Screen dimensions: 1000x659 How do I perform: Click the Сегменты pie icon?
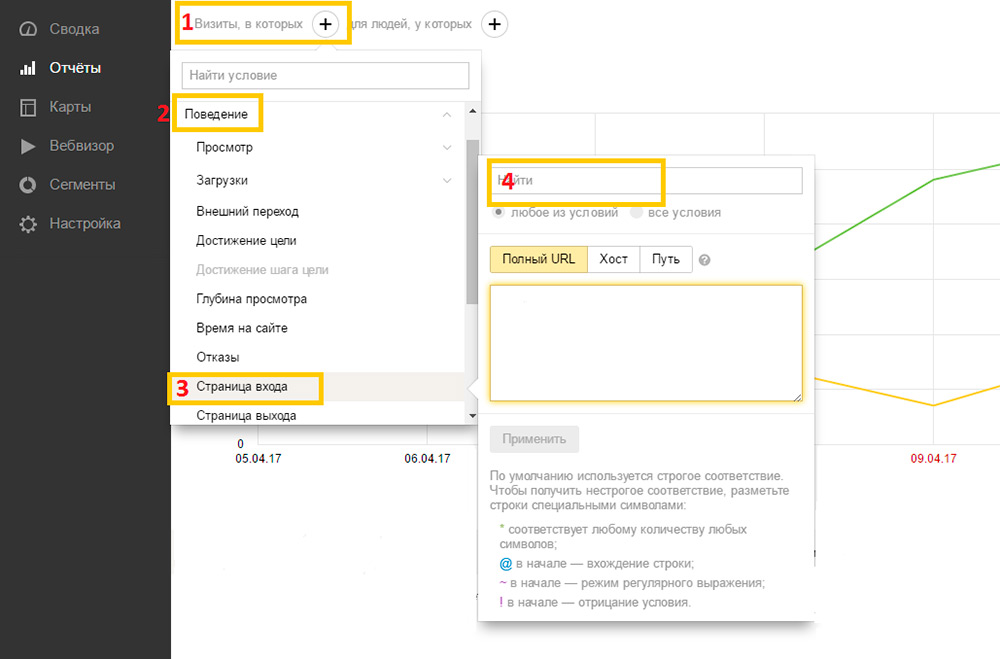click(x=29, y=185)
